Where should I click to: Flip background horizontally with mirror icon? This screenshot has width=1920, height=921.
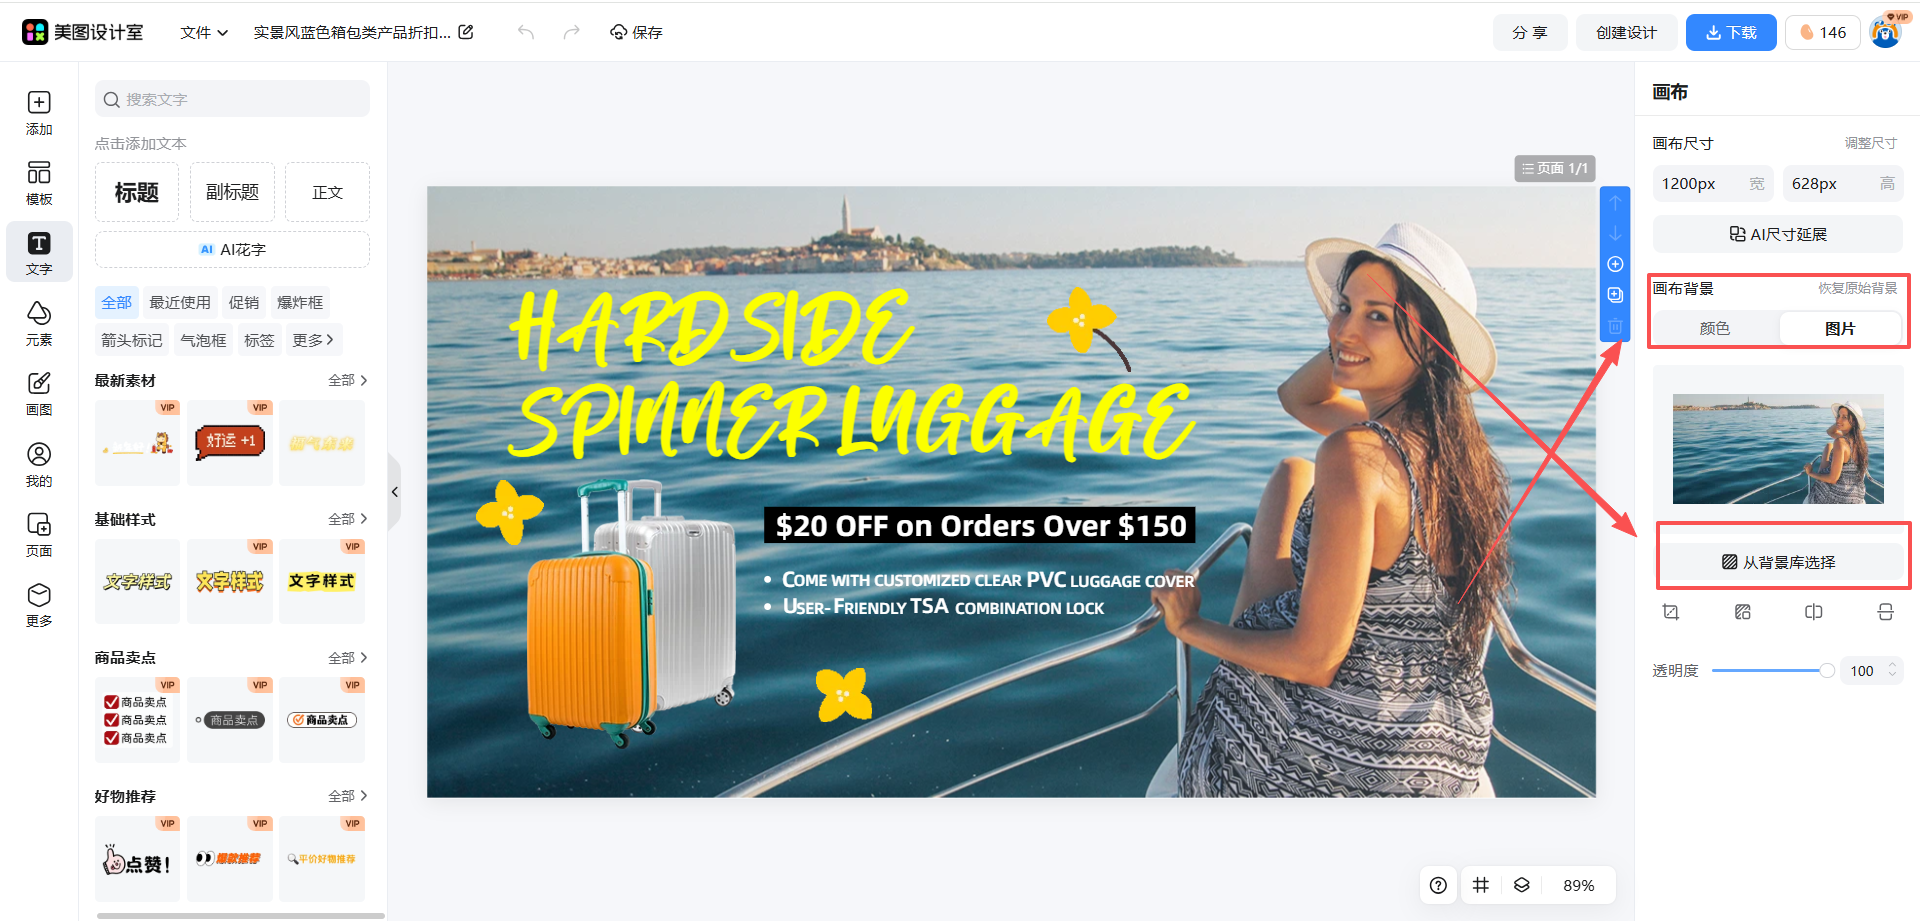pyautogui.click(x=1814, y=612)
